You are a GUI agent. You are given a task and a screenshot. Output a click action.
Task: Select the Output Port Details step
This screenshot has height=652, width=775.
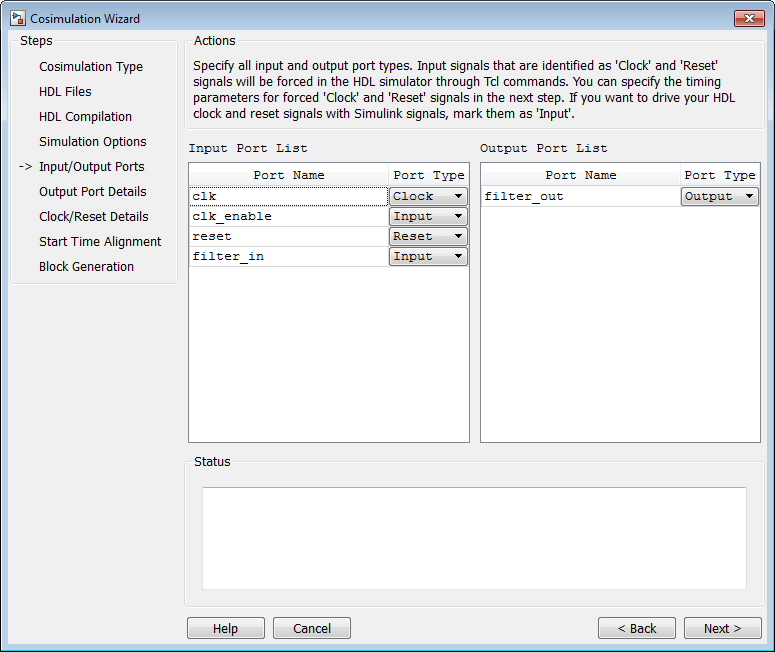[93, 192]
